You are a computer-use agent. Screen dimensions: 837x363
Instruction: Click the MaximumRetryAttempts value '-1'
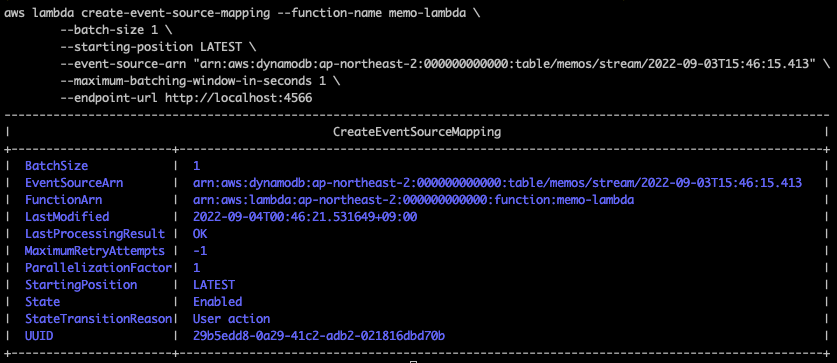200,250
